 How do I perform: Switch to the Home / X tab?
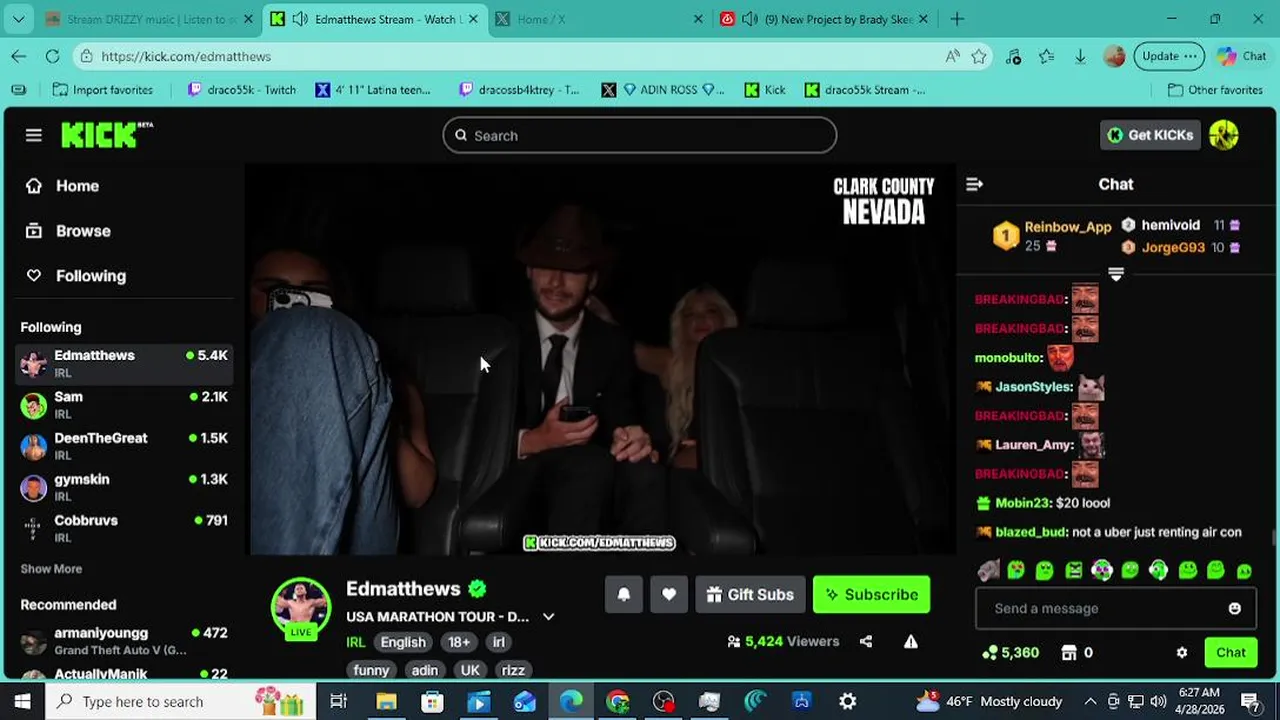pyautogui.click(x=600, y=19)
